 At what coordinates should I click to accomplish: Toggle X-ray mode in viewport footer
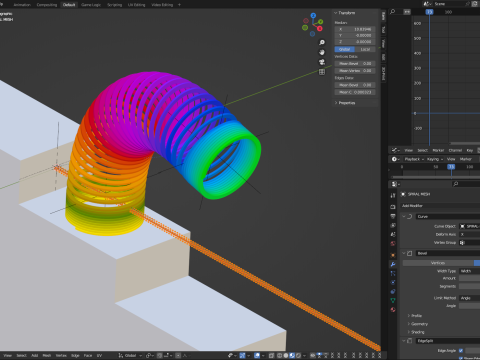point(271,355)
